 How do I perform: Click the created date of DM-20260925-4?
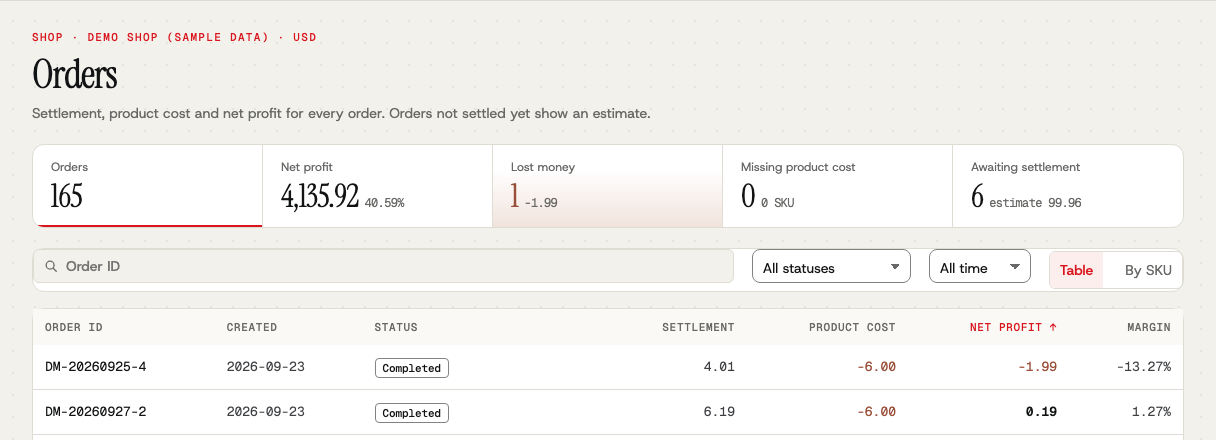coord(266,367)
